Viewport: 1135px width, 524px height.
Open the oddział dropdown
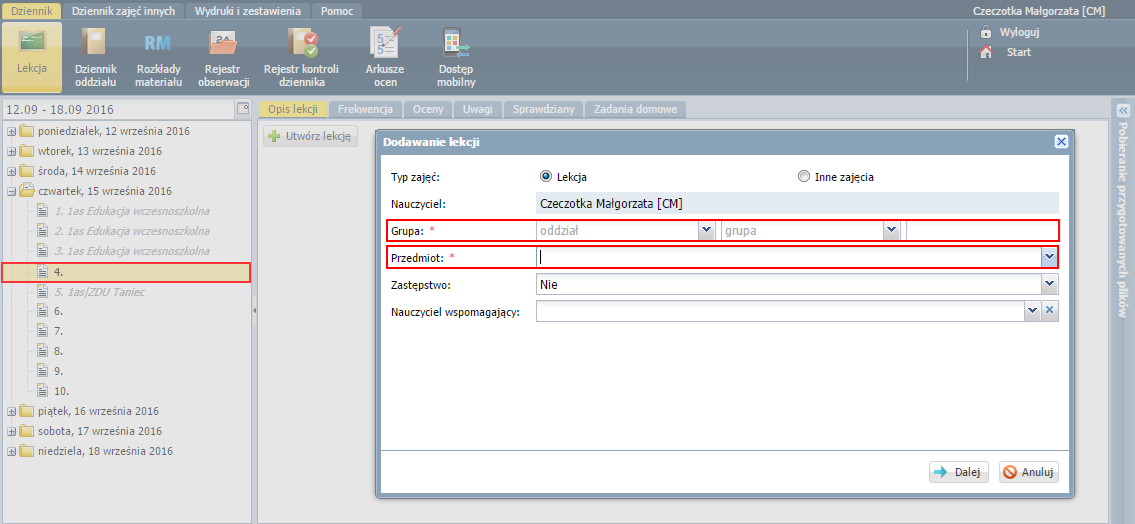click(x=706, y=230)
